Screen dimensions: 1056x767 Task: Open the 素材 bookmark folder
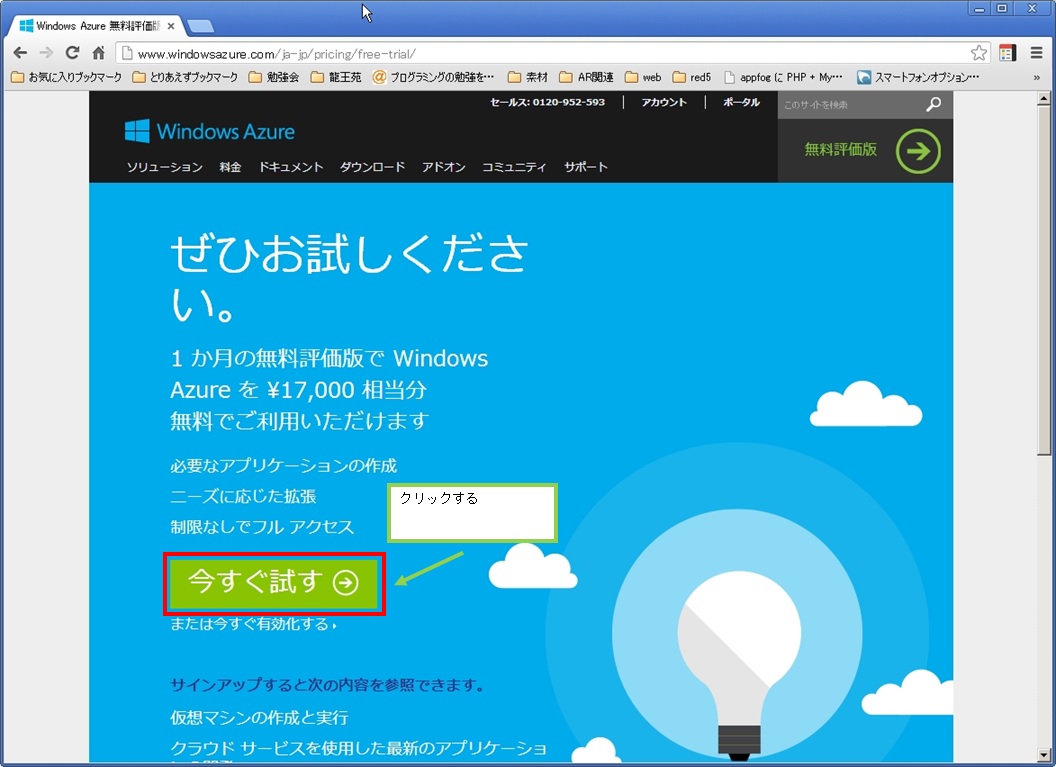(x=527, y=77)
